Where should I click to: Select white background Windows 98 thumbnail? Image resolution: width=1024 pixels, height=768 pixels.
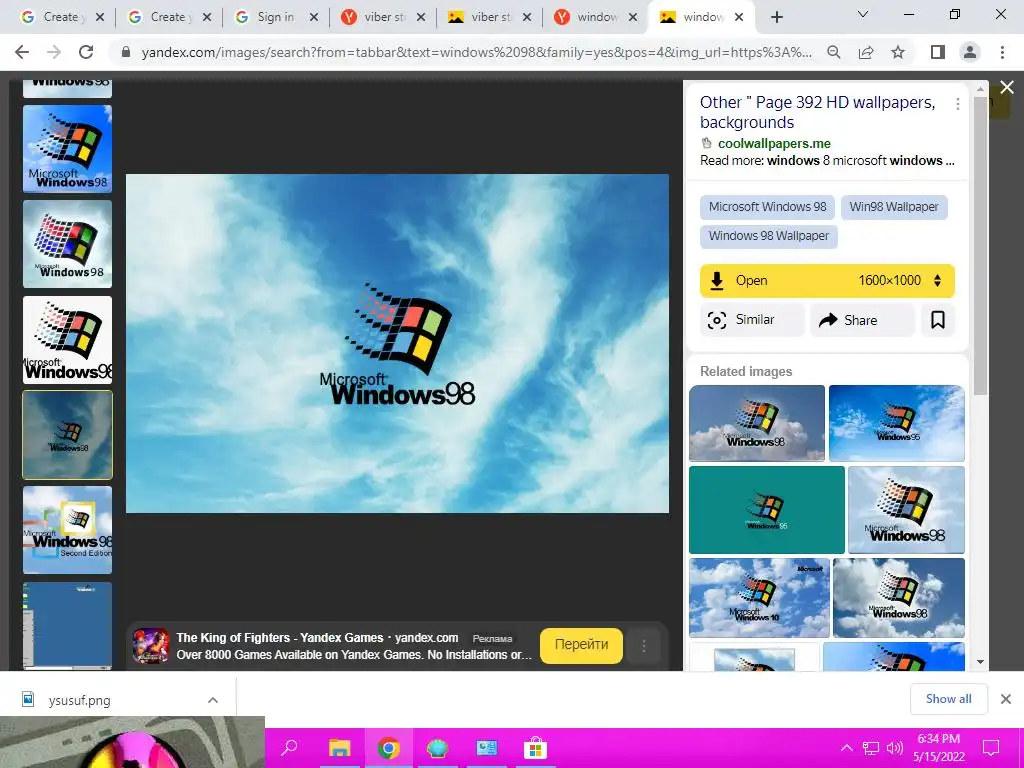67,340
